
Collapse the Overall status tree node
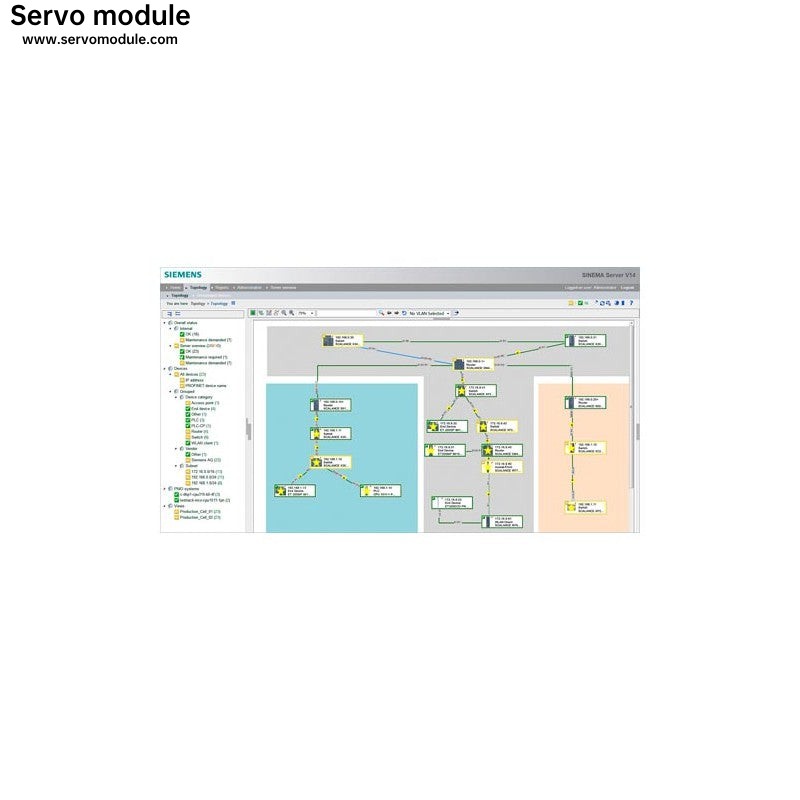[165, 323]
